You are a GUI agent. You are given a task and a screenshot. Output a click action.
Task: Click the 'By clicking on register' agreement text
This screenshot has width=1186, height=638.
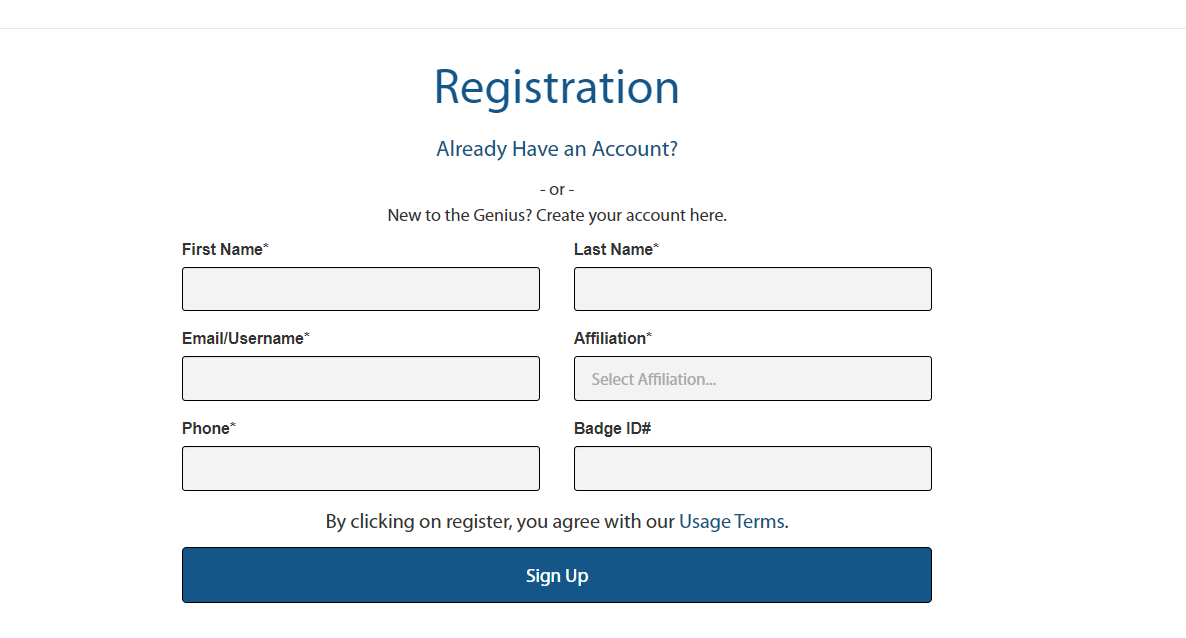[500, 521]
